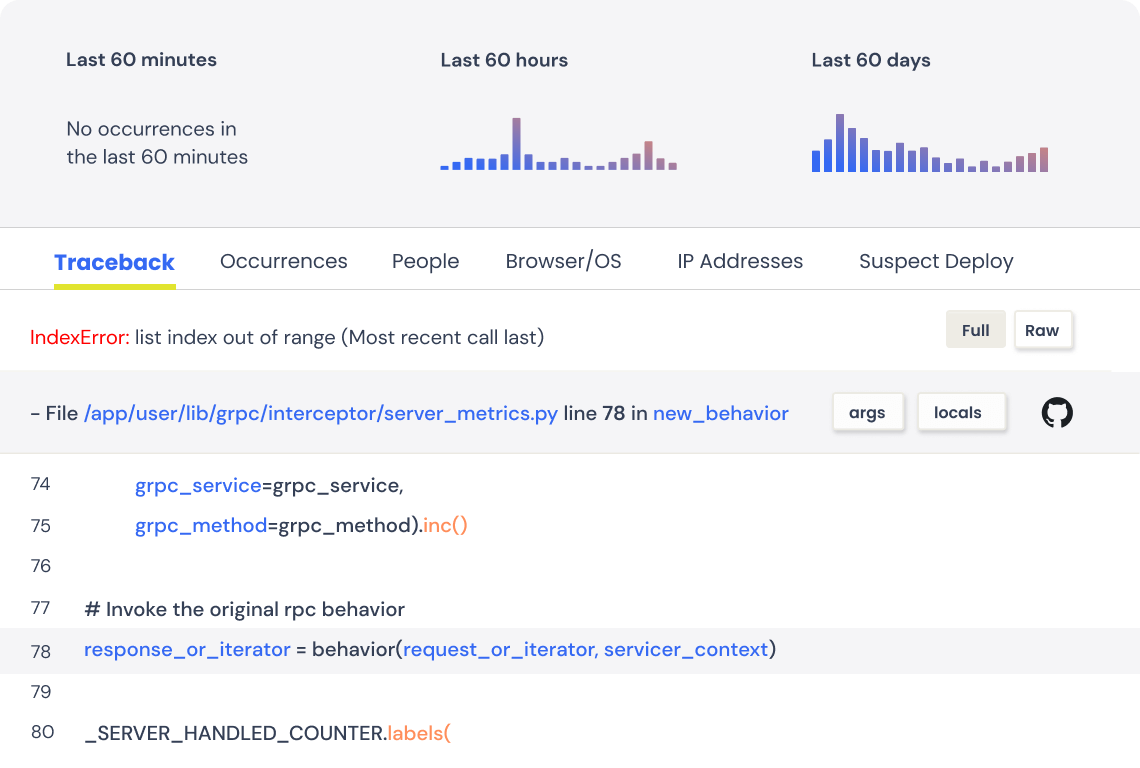The width and height of the screenshot is (1140, 768).
Task: Open the IP Addresses tab
Action: 739,261
